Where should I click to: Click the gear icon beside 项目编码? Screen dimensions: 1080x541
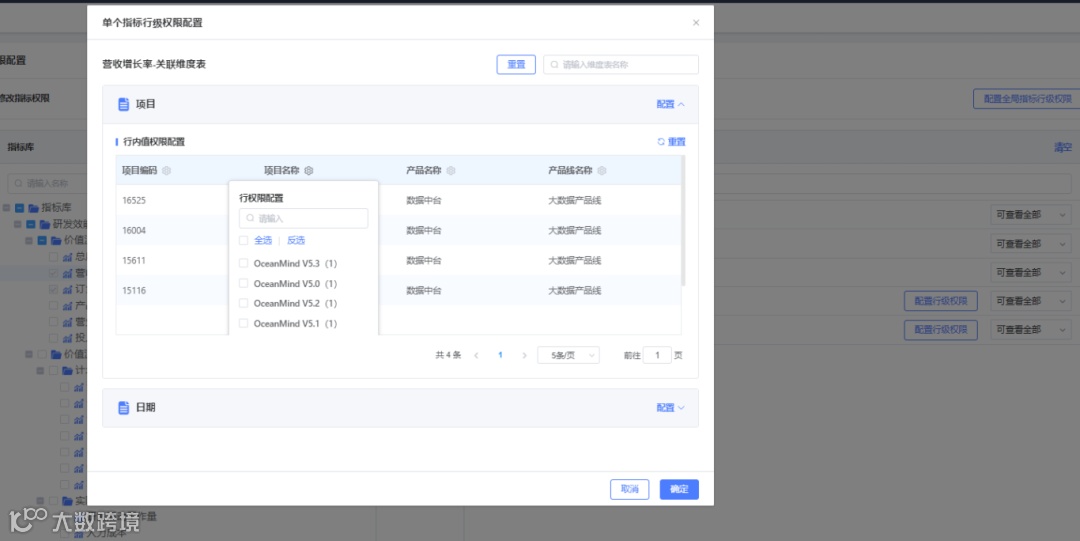(x=166, y=170)
